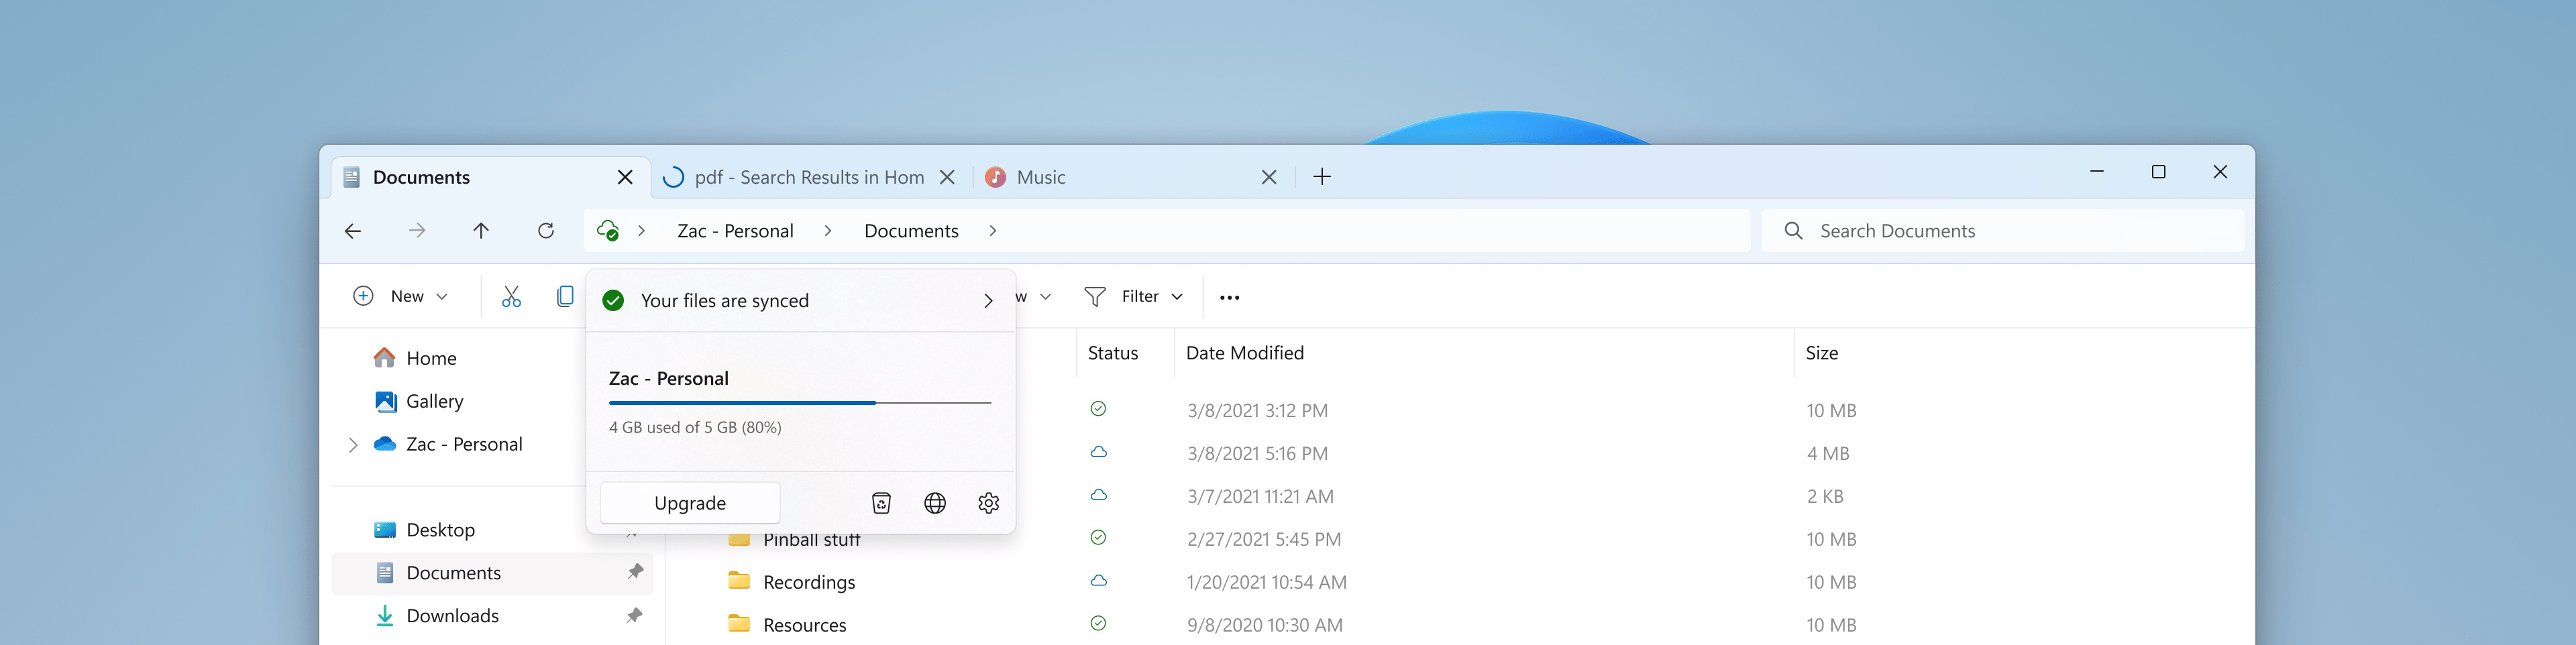Open the Downloads folder in sidebar
Viewport: 2576px width, 645px height.
(452, 616)
